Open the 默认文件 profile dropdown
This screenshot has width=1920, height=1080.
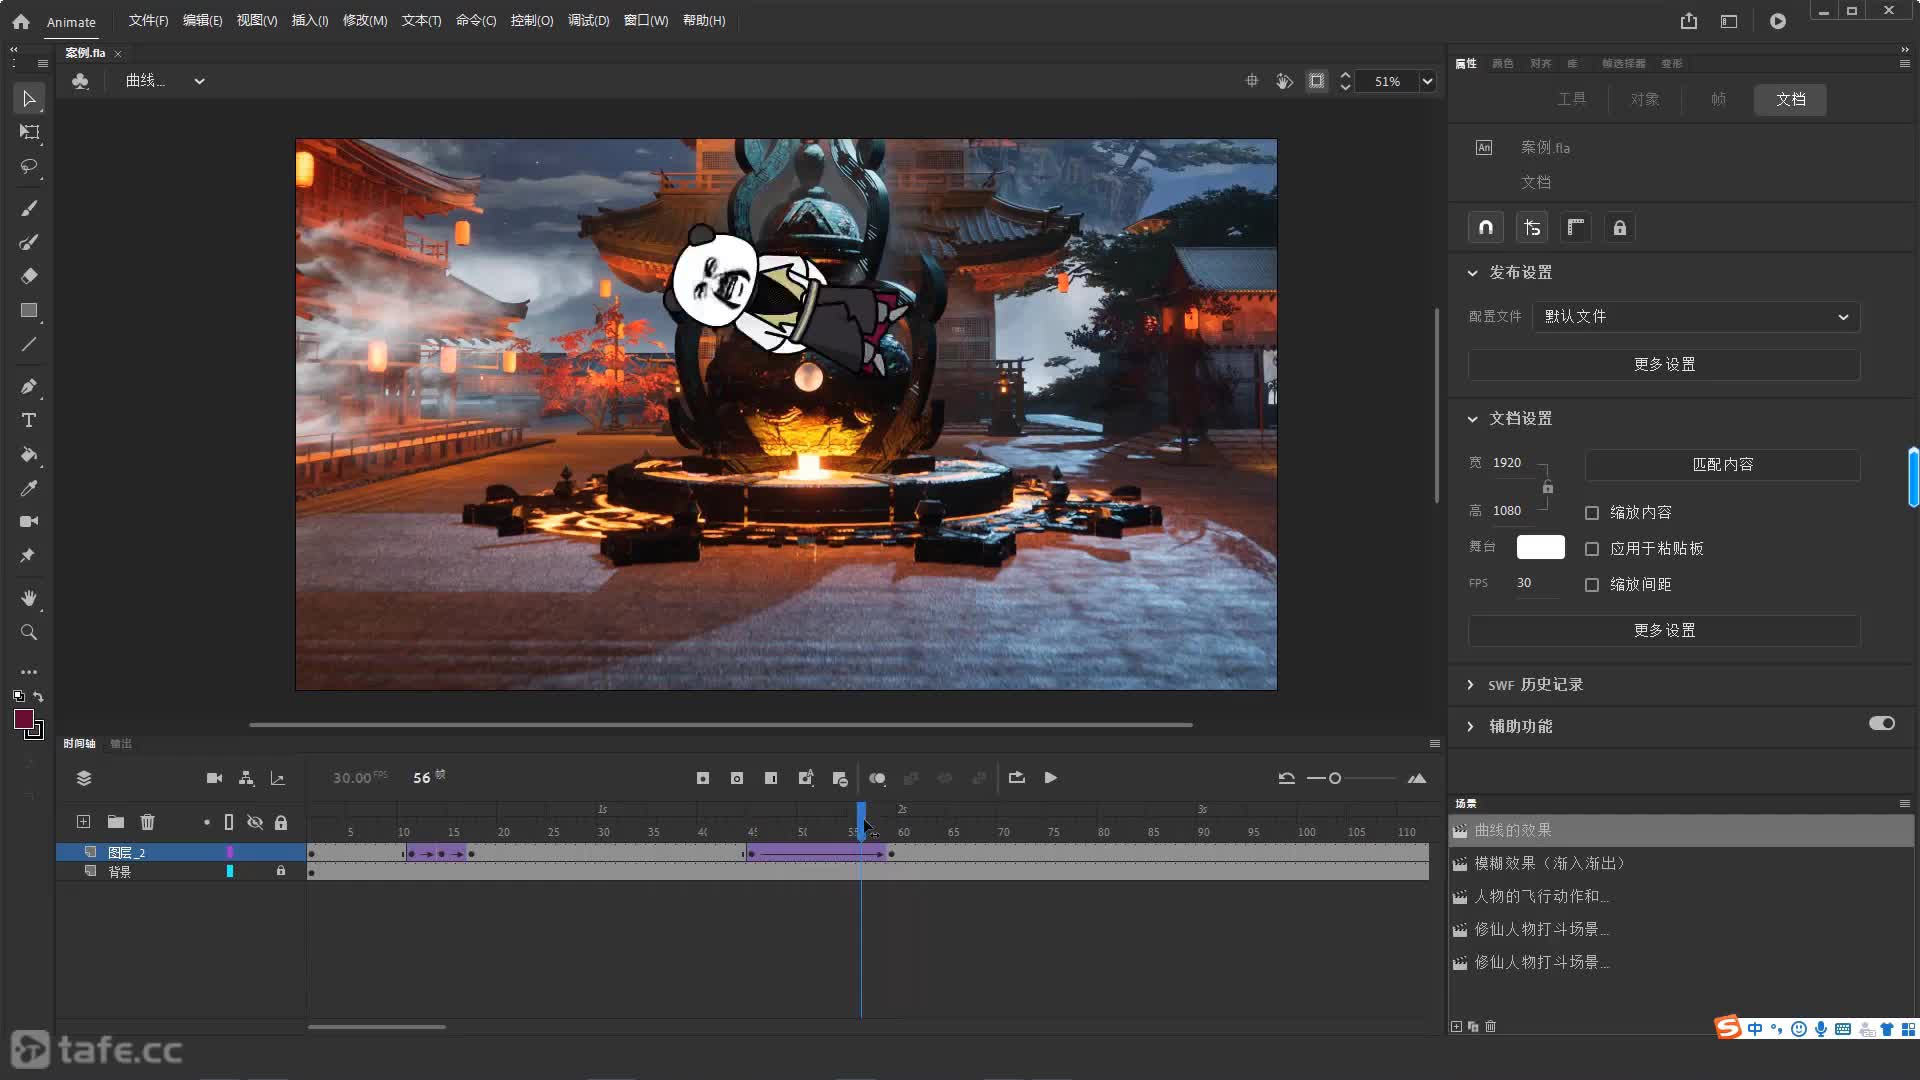[1696, 317]
